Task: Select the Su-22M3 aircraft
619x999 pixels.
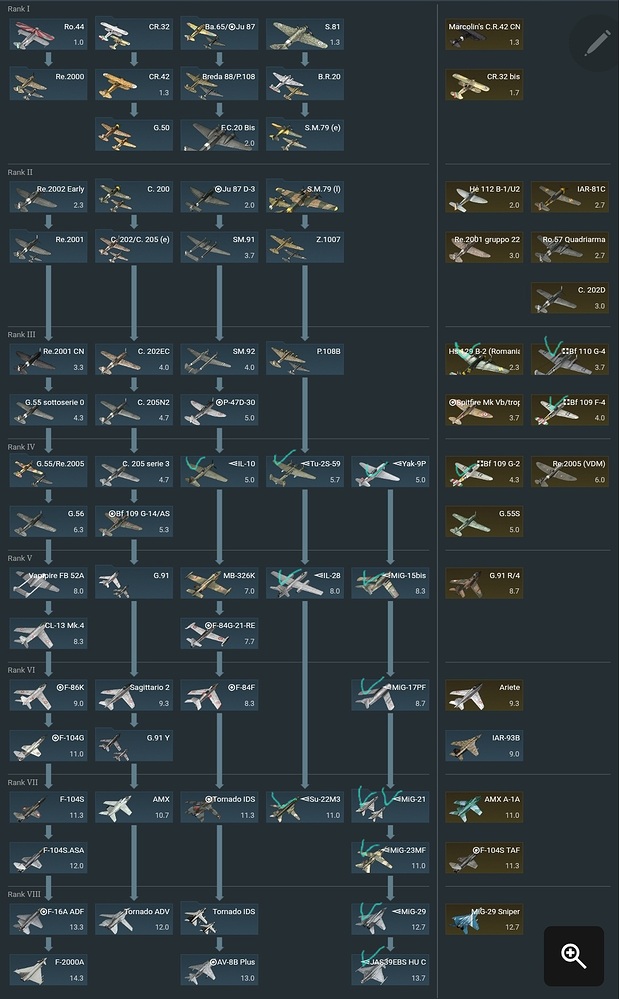Action: click(304, 807)
